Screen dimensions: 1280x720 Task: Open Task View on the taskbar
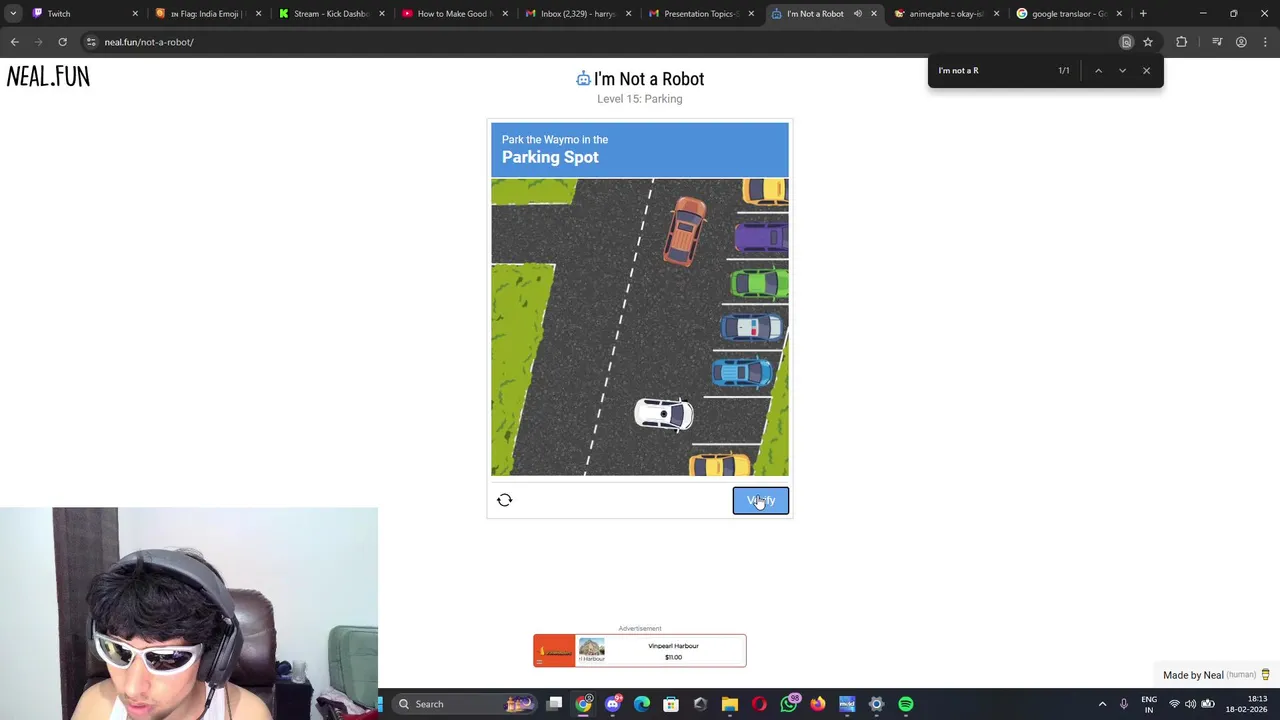tap(555, 704)
